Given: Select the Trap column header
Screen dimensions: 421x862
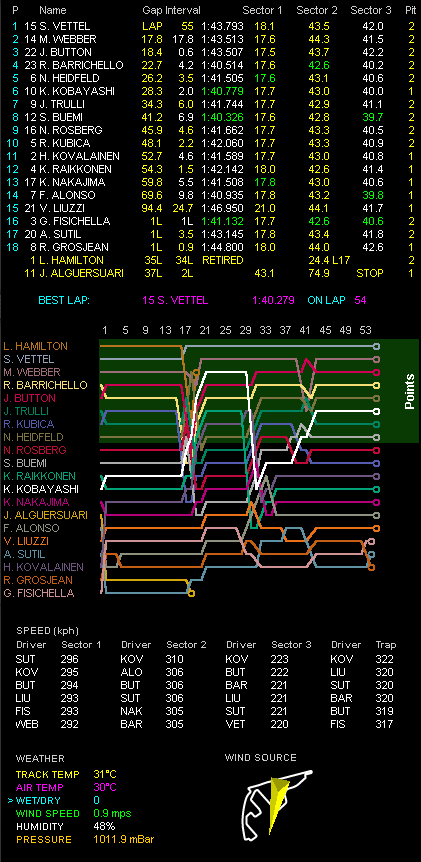Looking at the screenshot, I should [386, 645].
